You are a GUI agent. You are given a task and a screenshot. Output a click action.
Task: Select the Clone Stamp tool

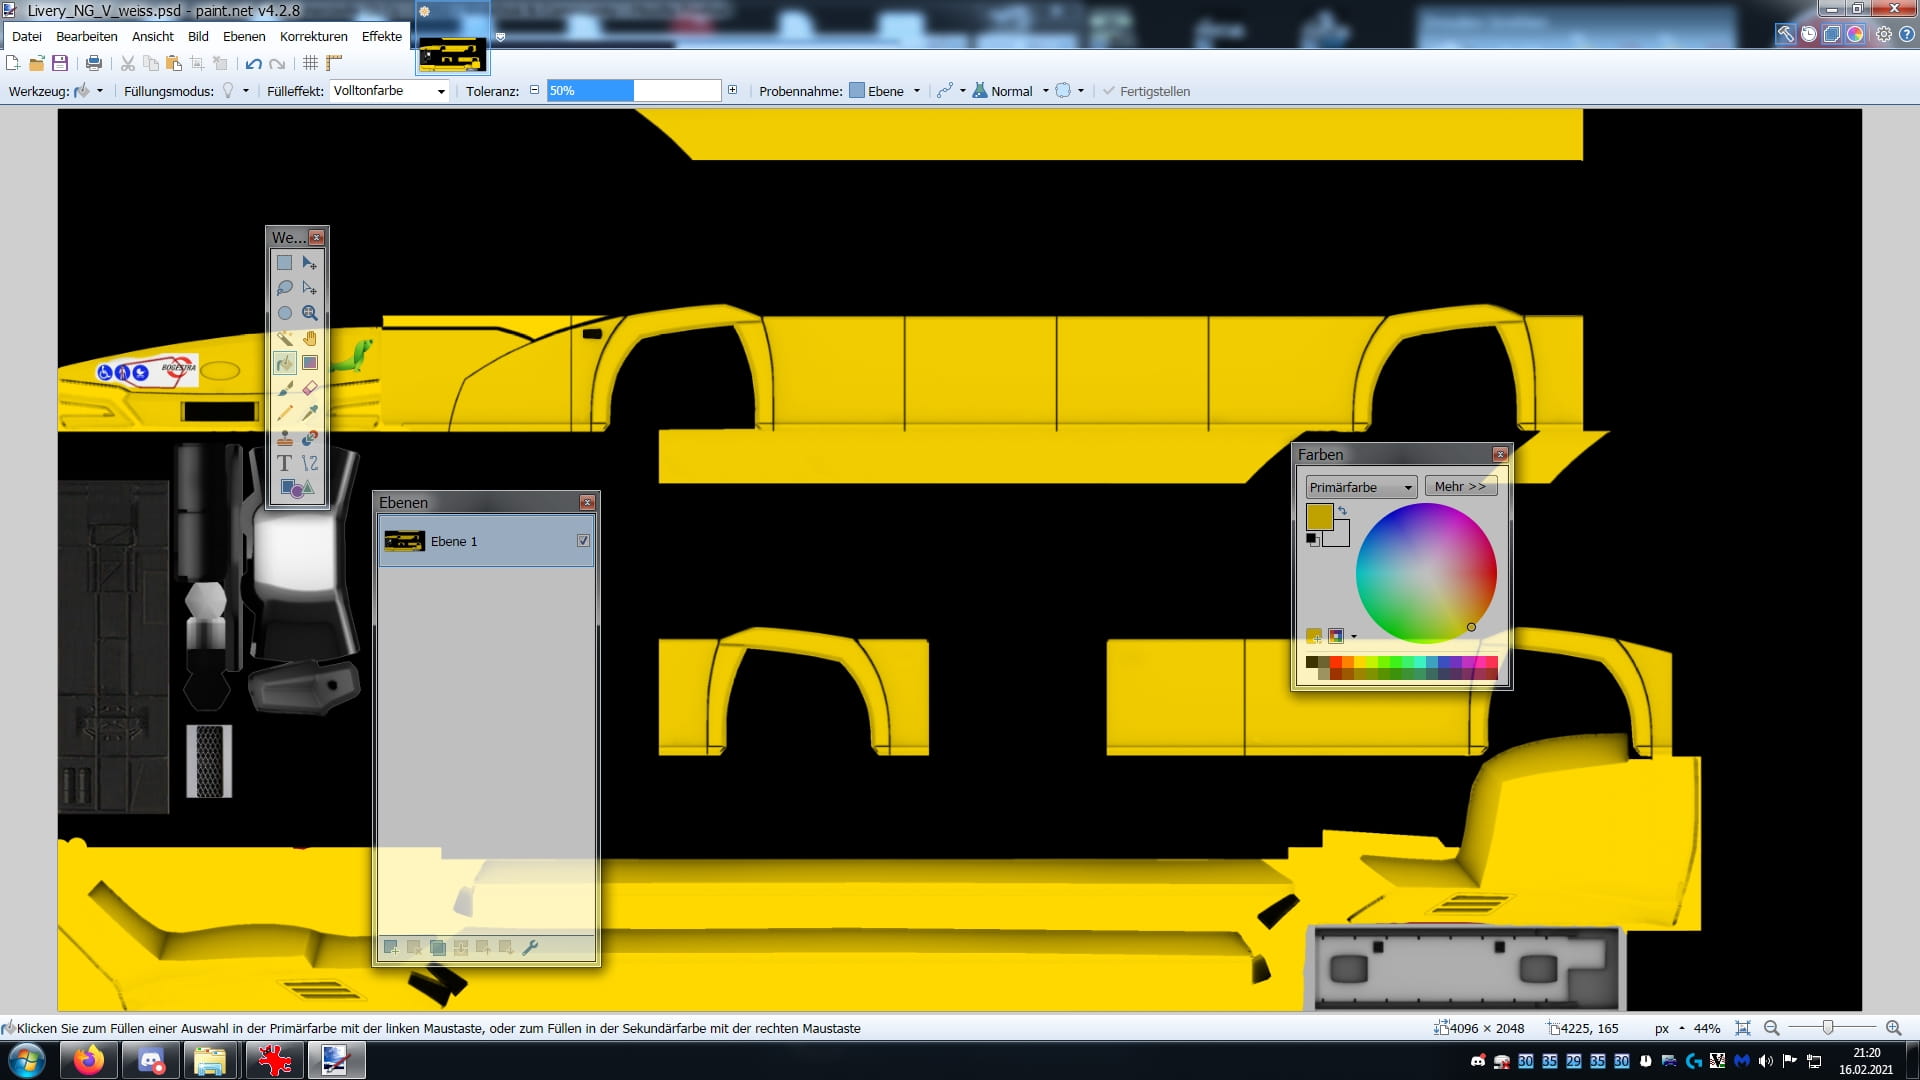tap(285, 438)
